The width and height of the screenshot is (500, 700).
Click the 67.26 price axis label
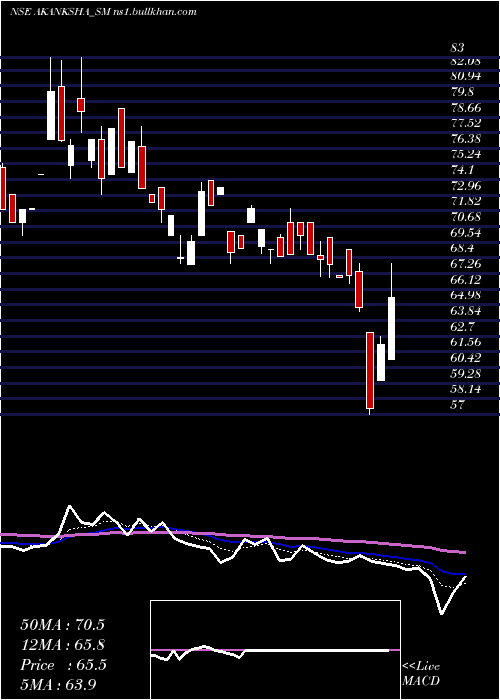coord(466,264)
